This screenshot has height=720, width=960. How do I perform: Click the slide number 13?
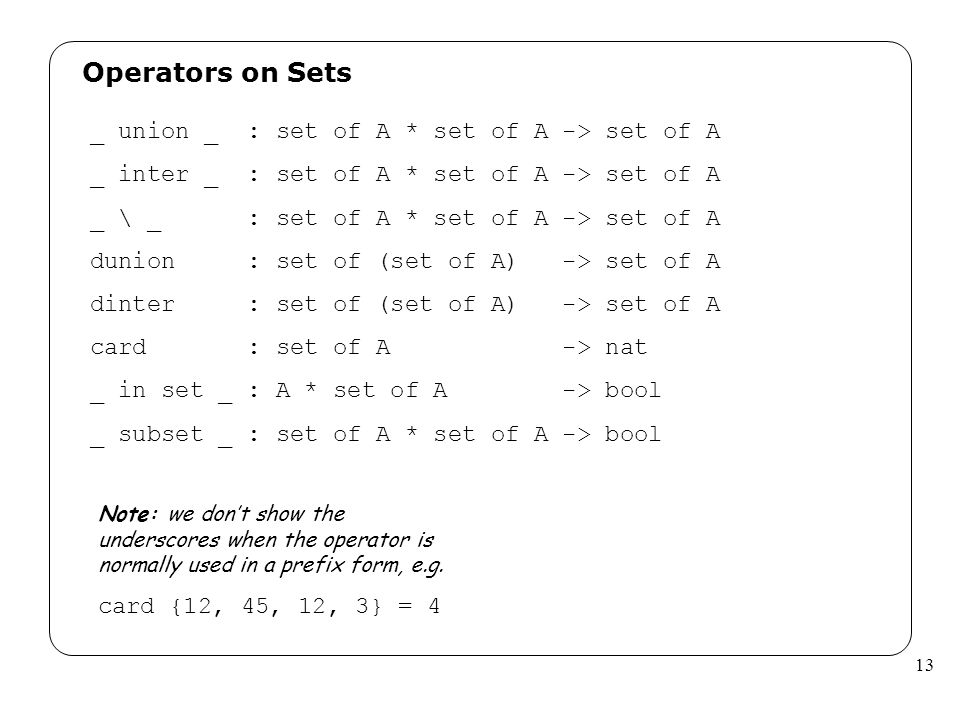pos(924,666)
